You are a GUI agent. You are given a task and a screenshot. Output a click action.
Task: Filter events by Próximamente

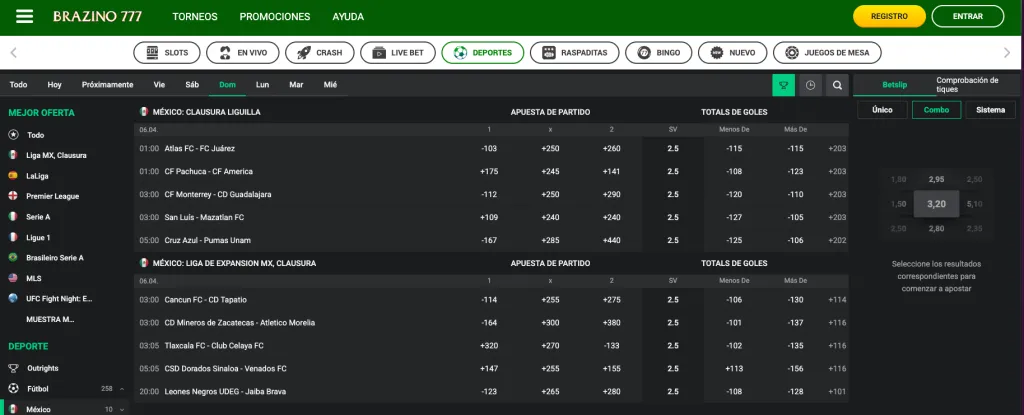[x=107, y=85]
